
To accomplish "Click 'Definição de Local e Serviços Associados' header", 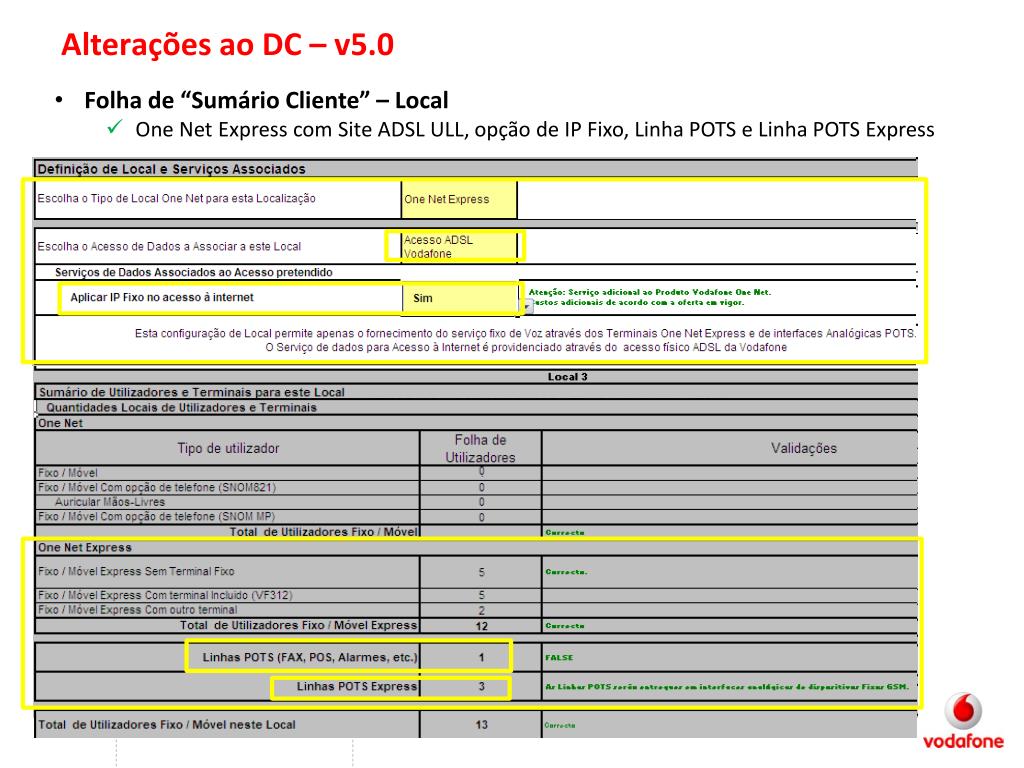I will [171, 169].
